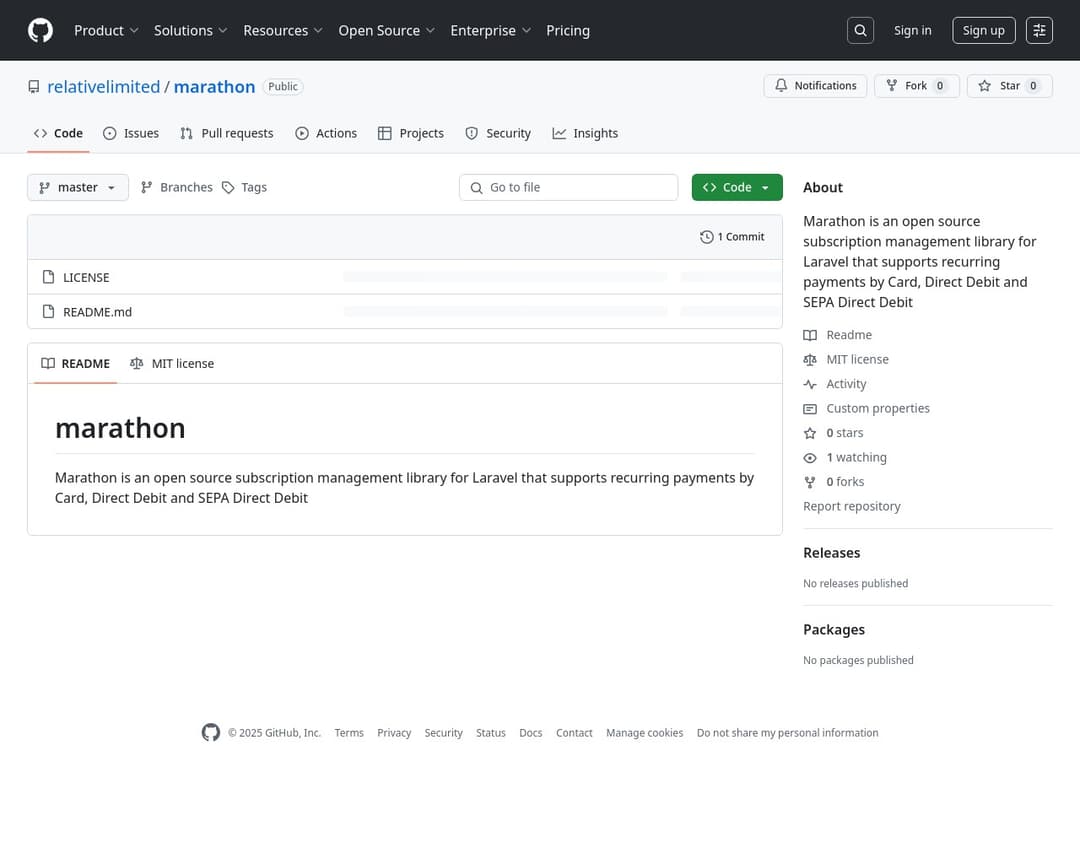Open footer Privacy link

394,733
